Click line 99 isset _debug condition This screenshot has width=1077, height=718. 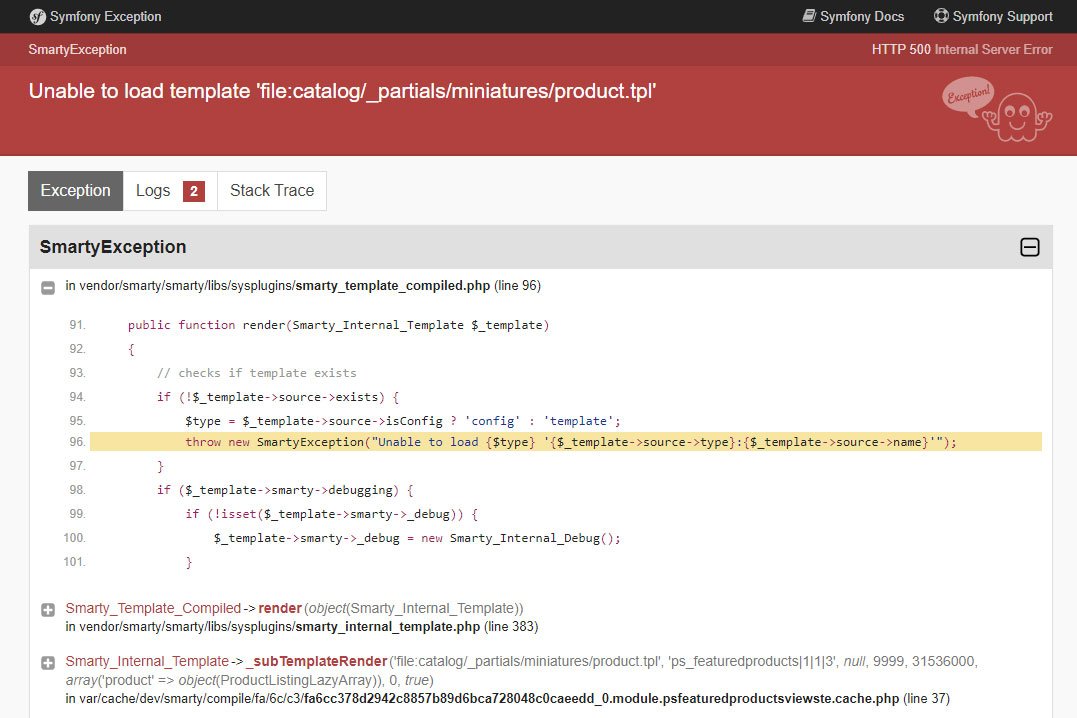332,514
